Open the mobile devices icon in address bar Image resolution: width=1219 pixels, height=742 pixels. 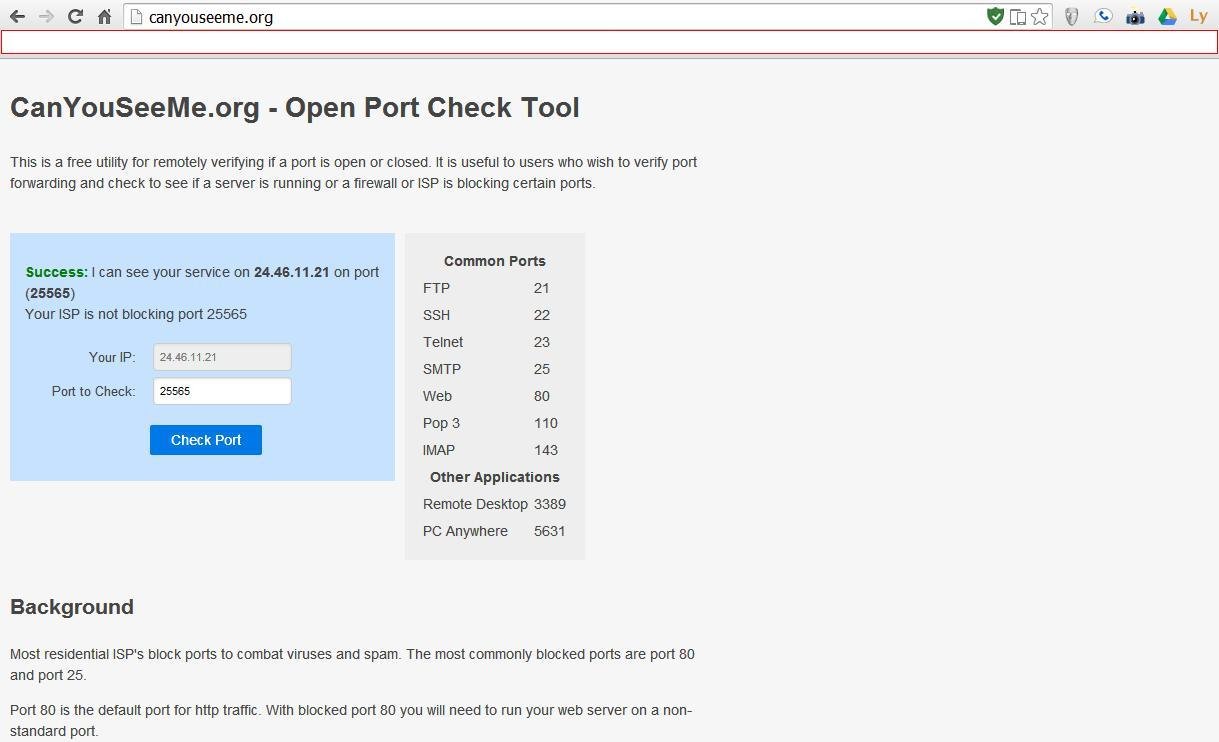coord(1018,17)
